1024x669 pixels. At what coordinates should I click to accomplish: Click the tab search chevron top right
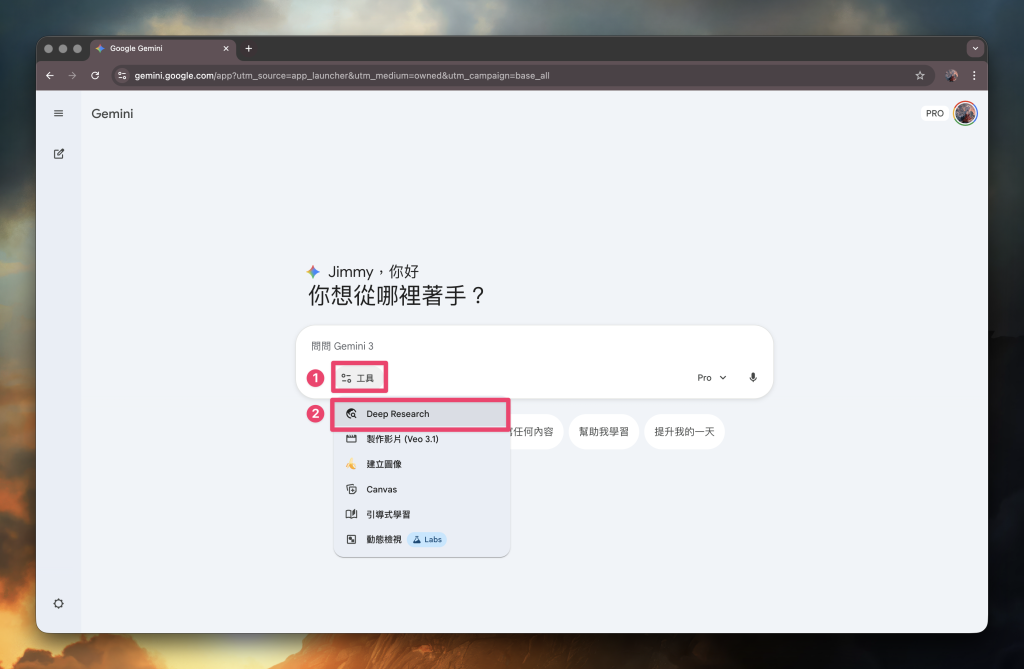975,47
